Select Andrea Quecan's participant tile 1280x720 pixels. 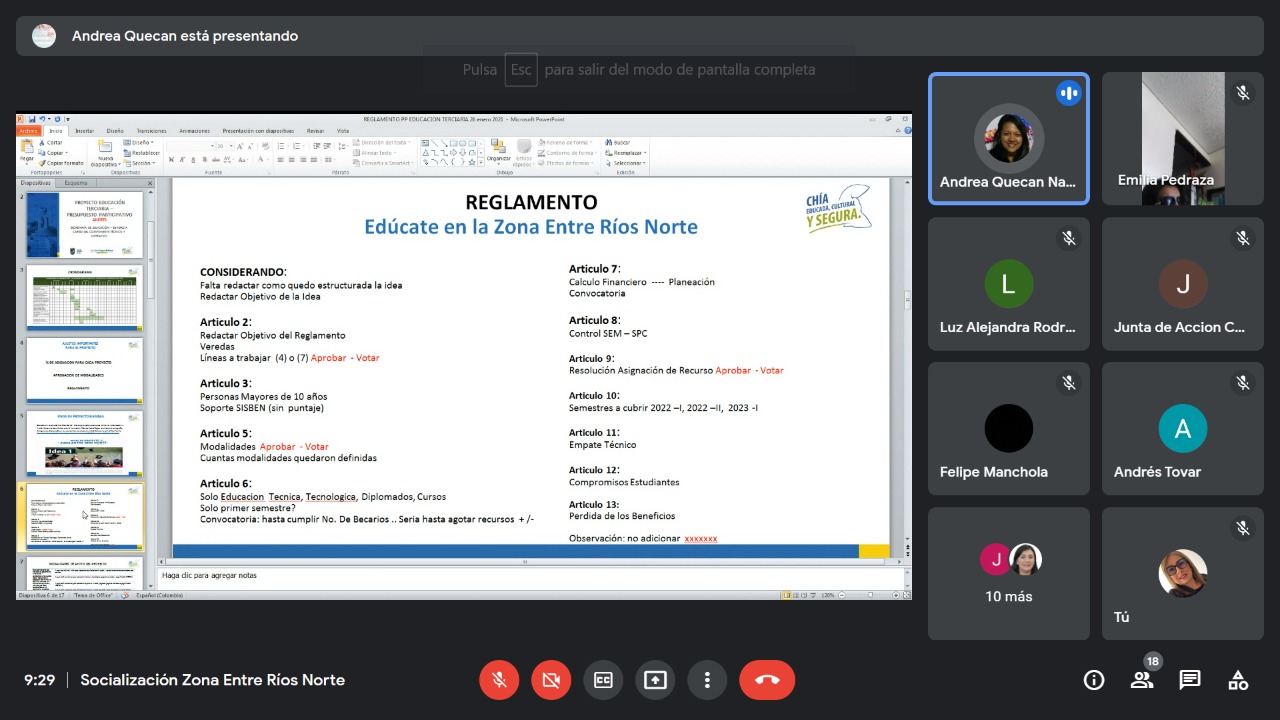pos(1009,139)
